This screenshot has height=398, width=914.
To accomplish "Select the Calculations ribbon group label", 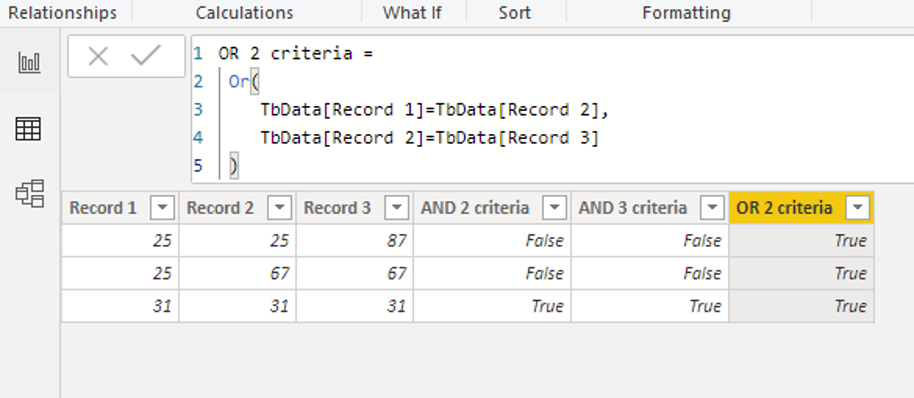I will (x=244, y=13).
